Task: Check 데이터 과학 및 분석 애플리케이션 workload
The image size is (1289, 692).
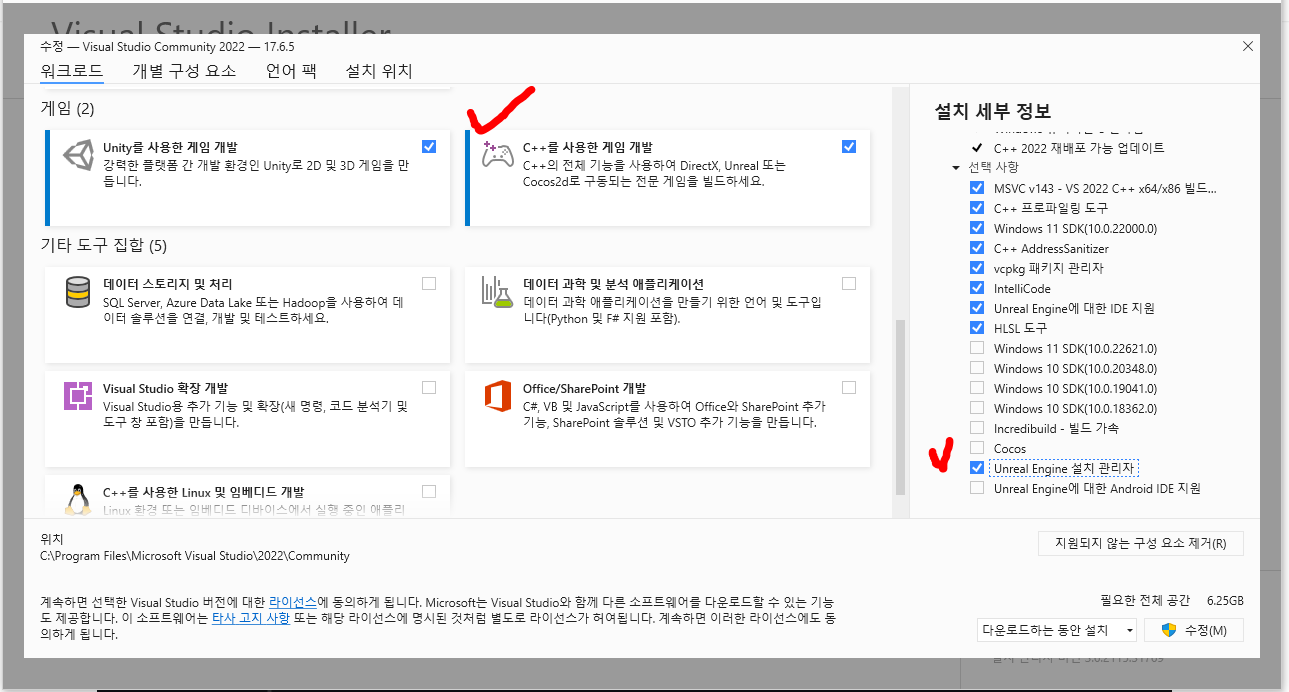Action: [x=849, y=283]
